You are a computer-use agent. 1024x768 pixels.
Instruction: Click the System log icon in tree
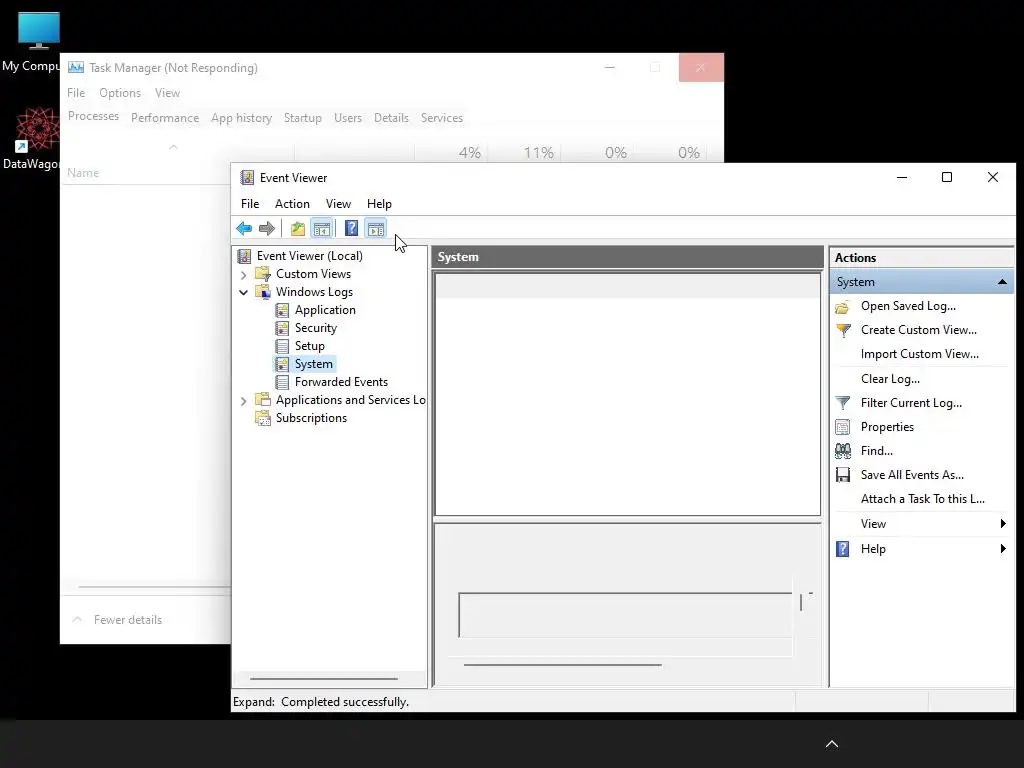tap(282, 364)
